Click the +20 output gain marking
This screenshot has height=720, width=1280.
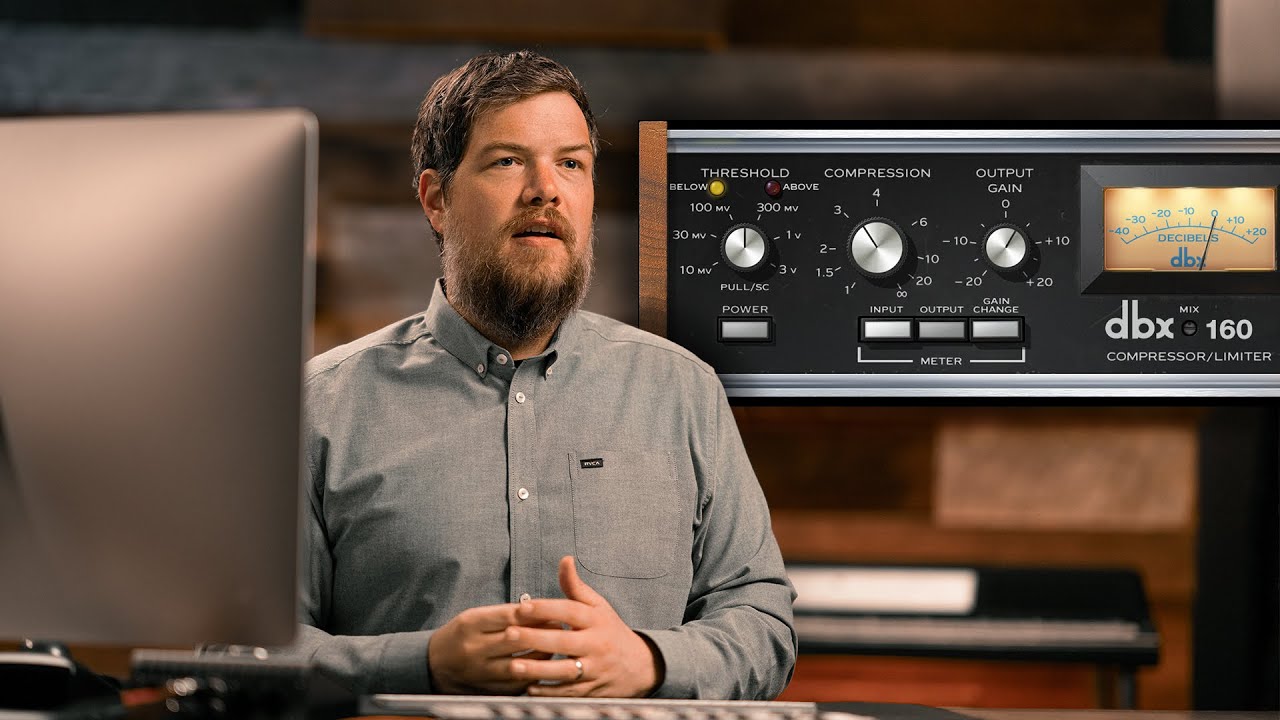[1040, 282]
